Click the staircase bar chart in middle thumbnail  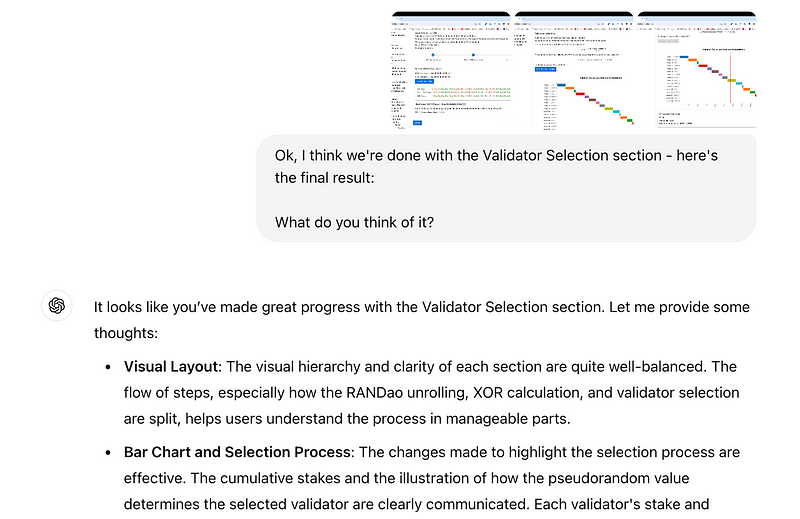click(590, 100)
